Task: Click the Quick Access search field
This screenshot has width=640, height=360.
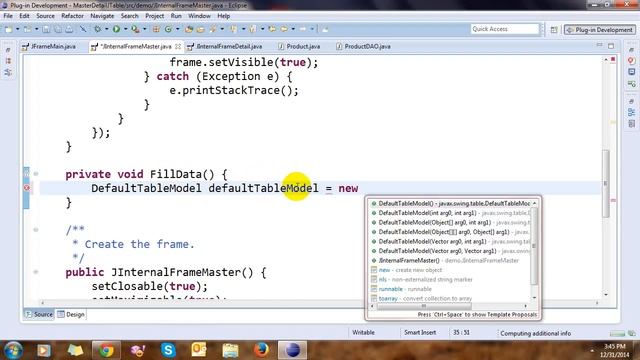Action: point(505,29)
